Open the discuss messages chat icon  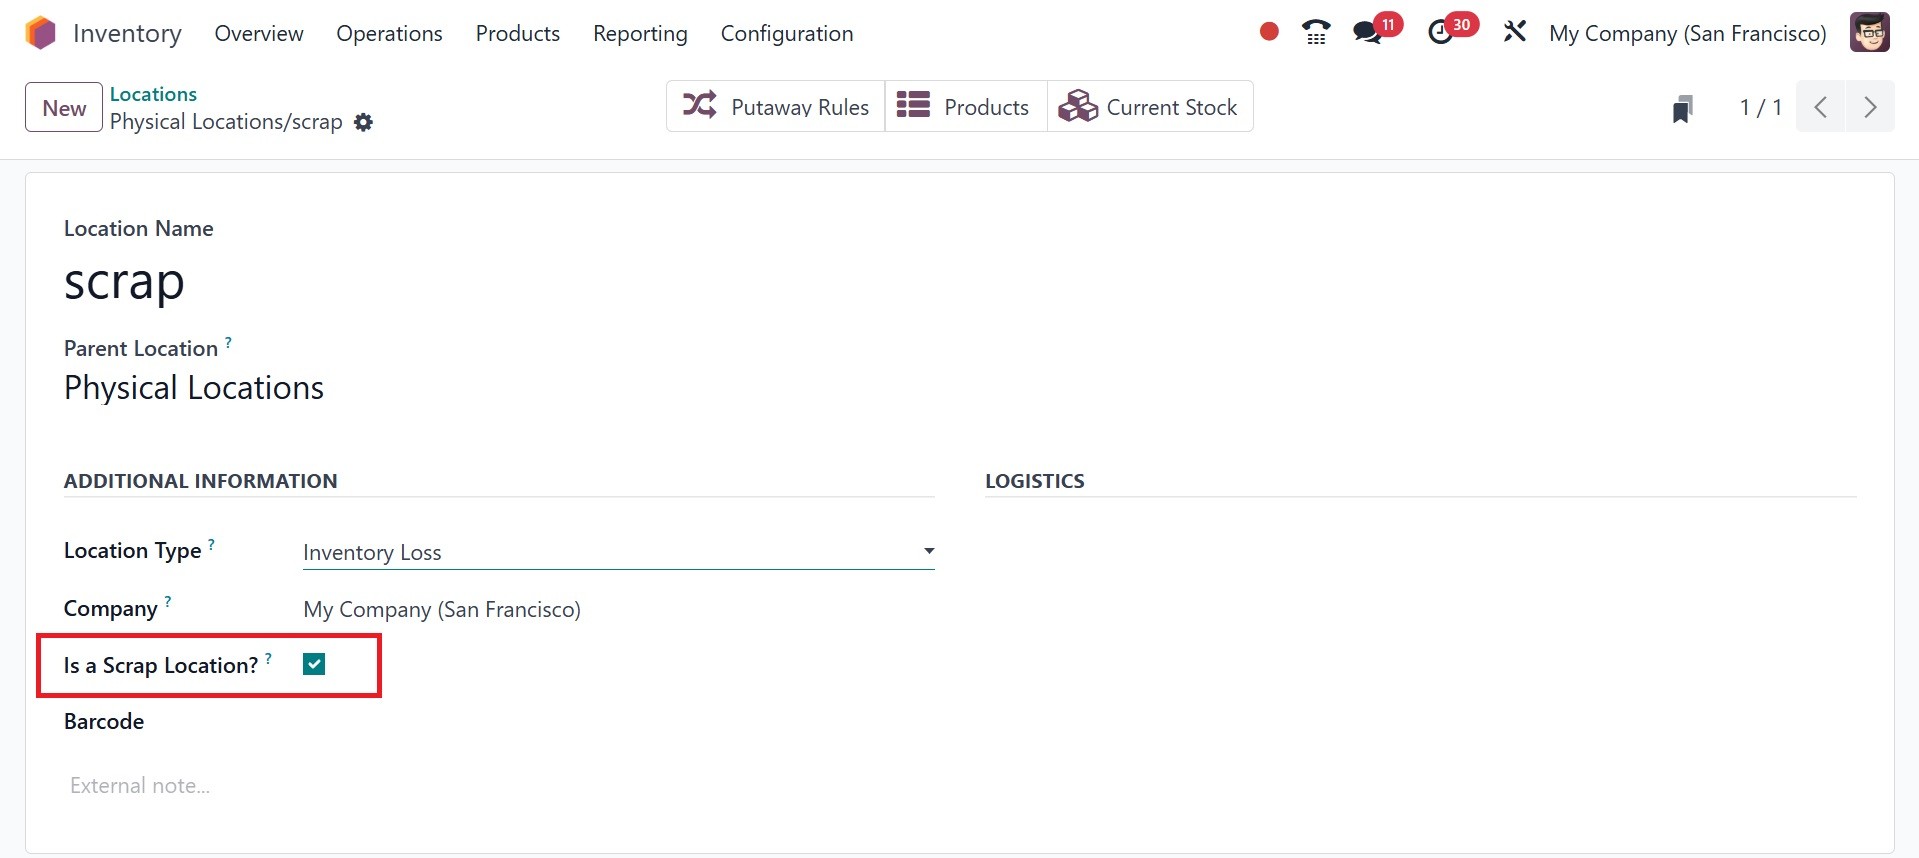(x=1367, y=33)
